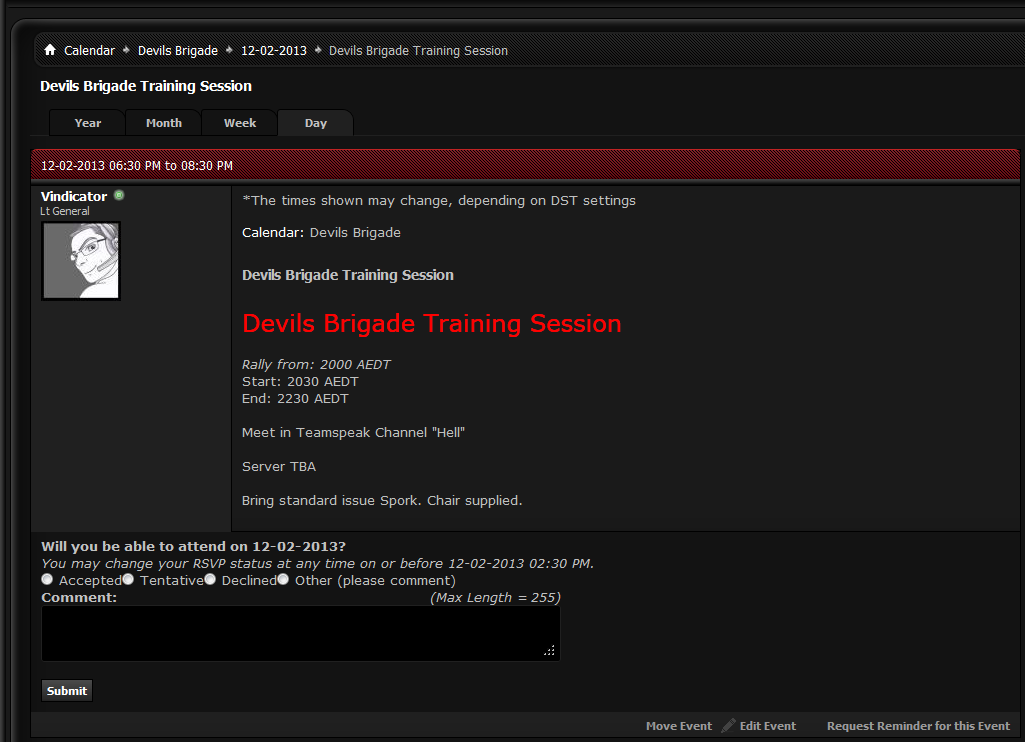Focus the Comment text box

click(x=301, y=633)
